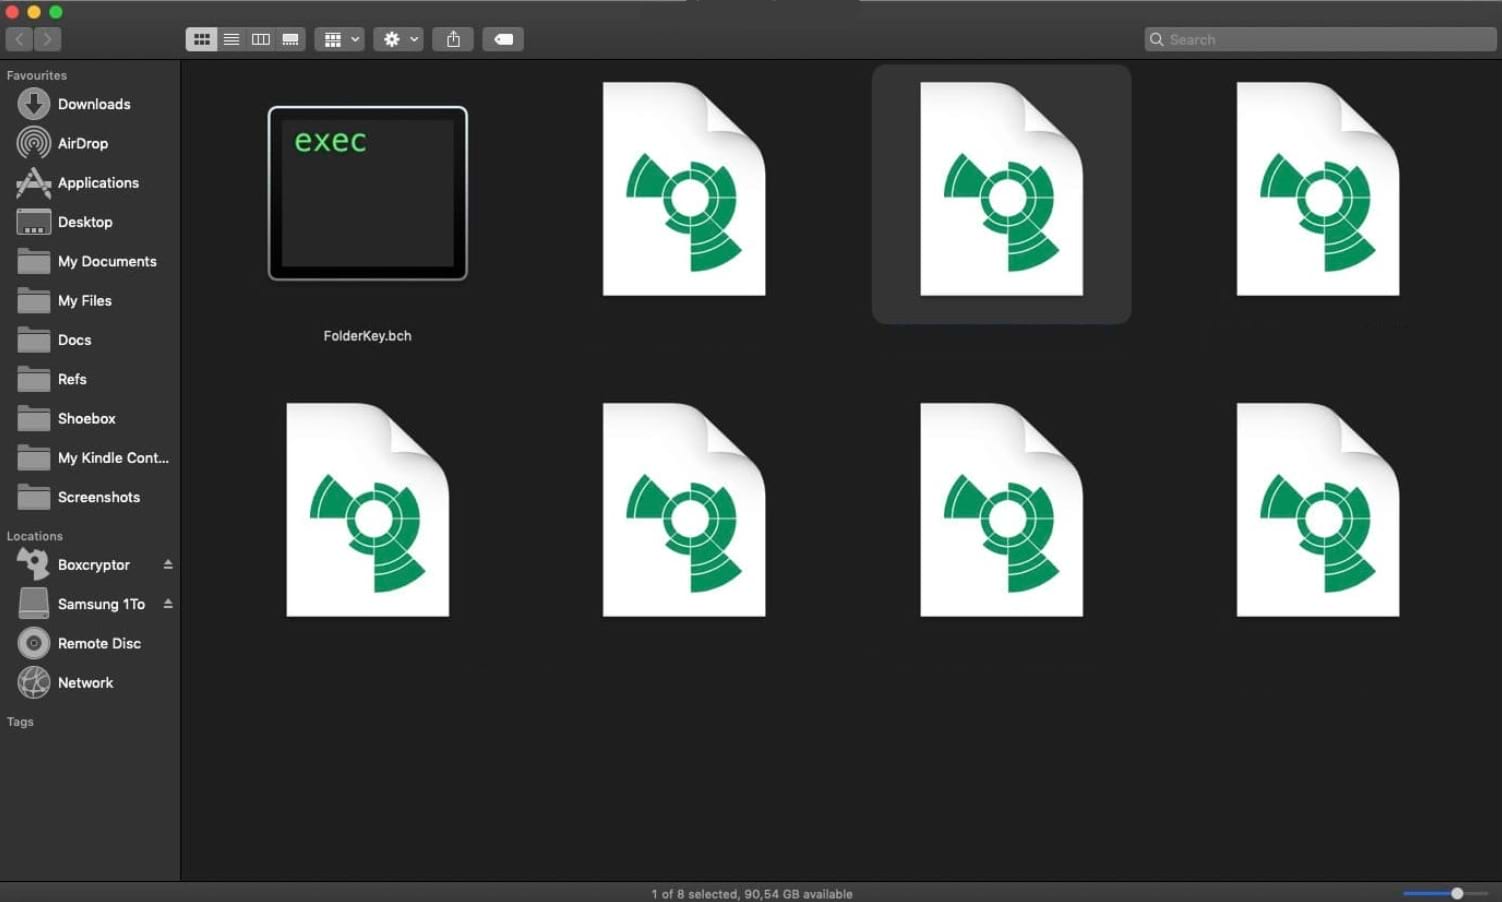This screenshot has width=1502, height=902.
Task: Open AirDrop from the sidebar
Action: 82,143
